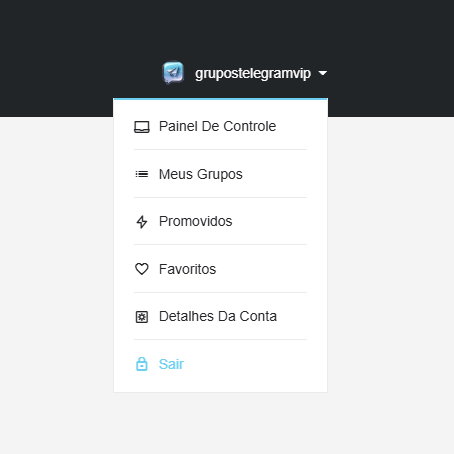Screen dimensions: 454x454
Task: Click the grupostelegramvip username
Action: (253, 73)
